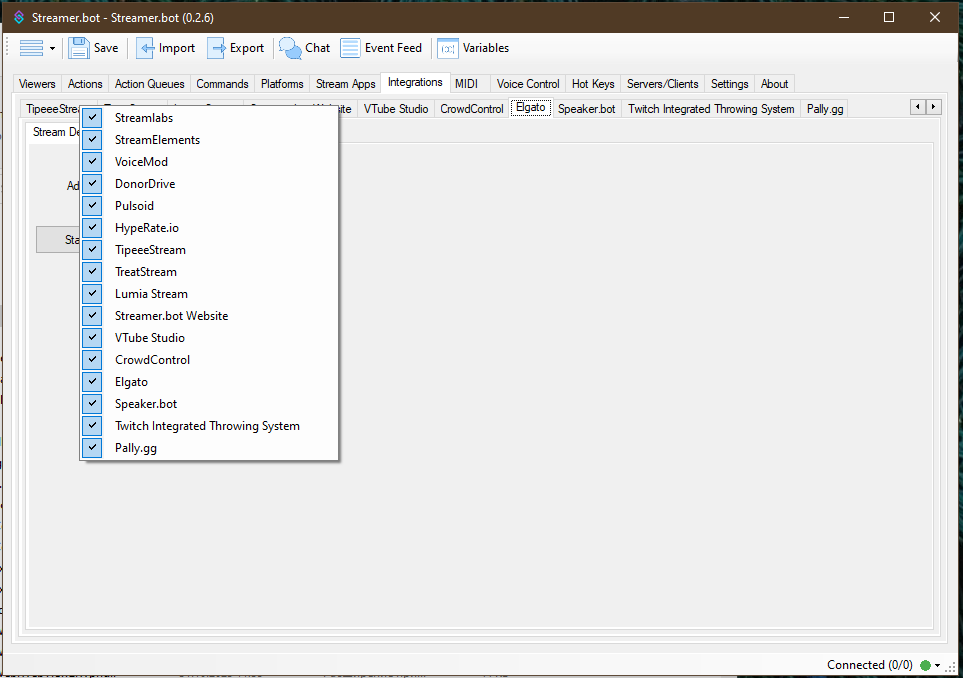Toggle the Elgato checkbox in list
The width and height of the screenshot is (963, 678).
[92, 382]
